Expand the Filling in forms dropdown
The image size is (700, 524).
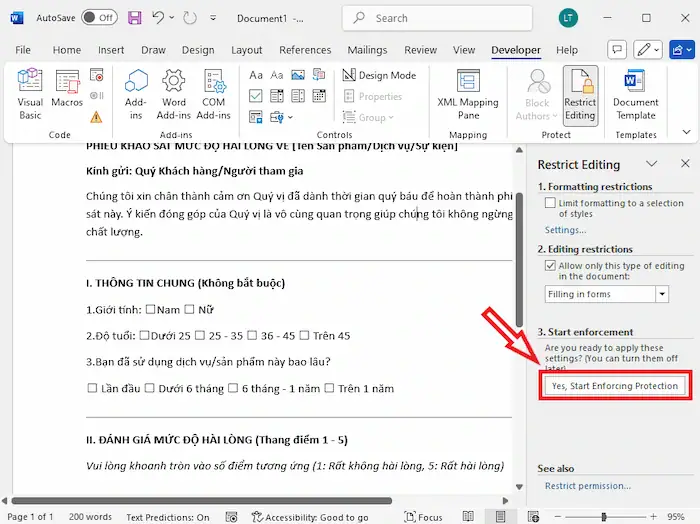point(662,294)
